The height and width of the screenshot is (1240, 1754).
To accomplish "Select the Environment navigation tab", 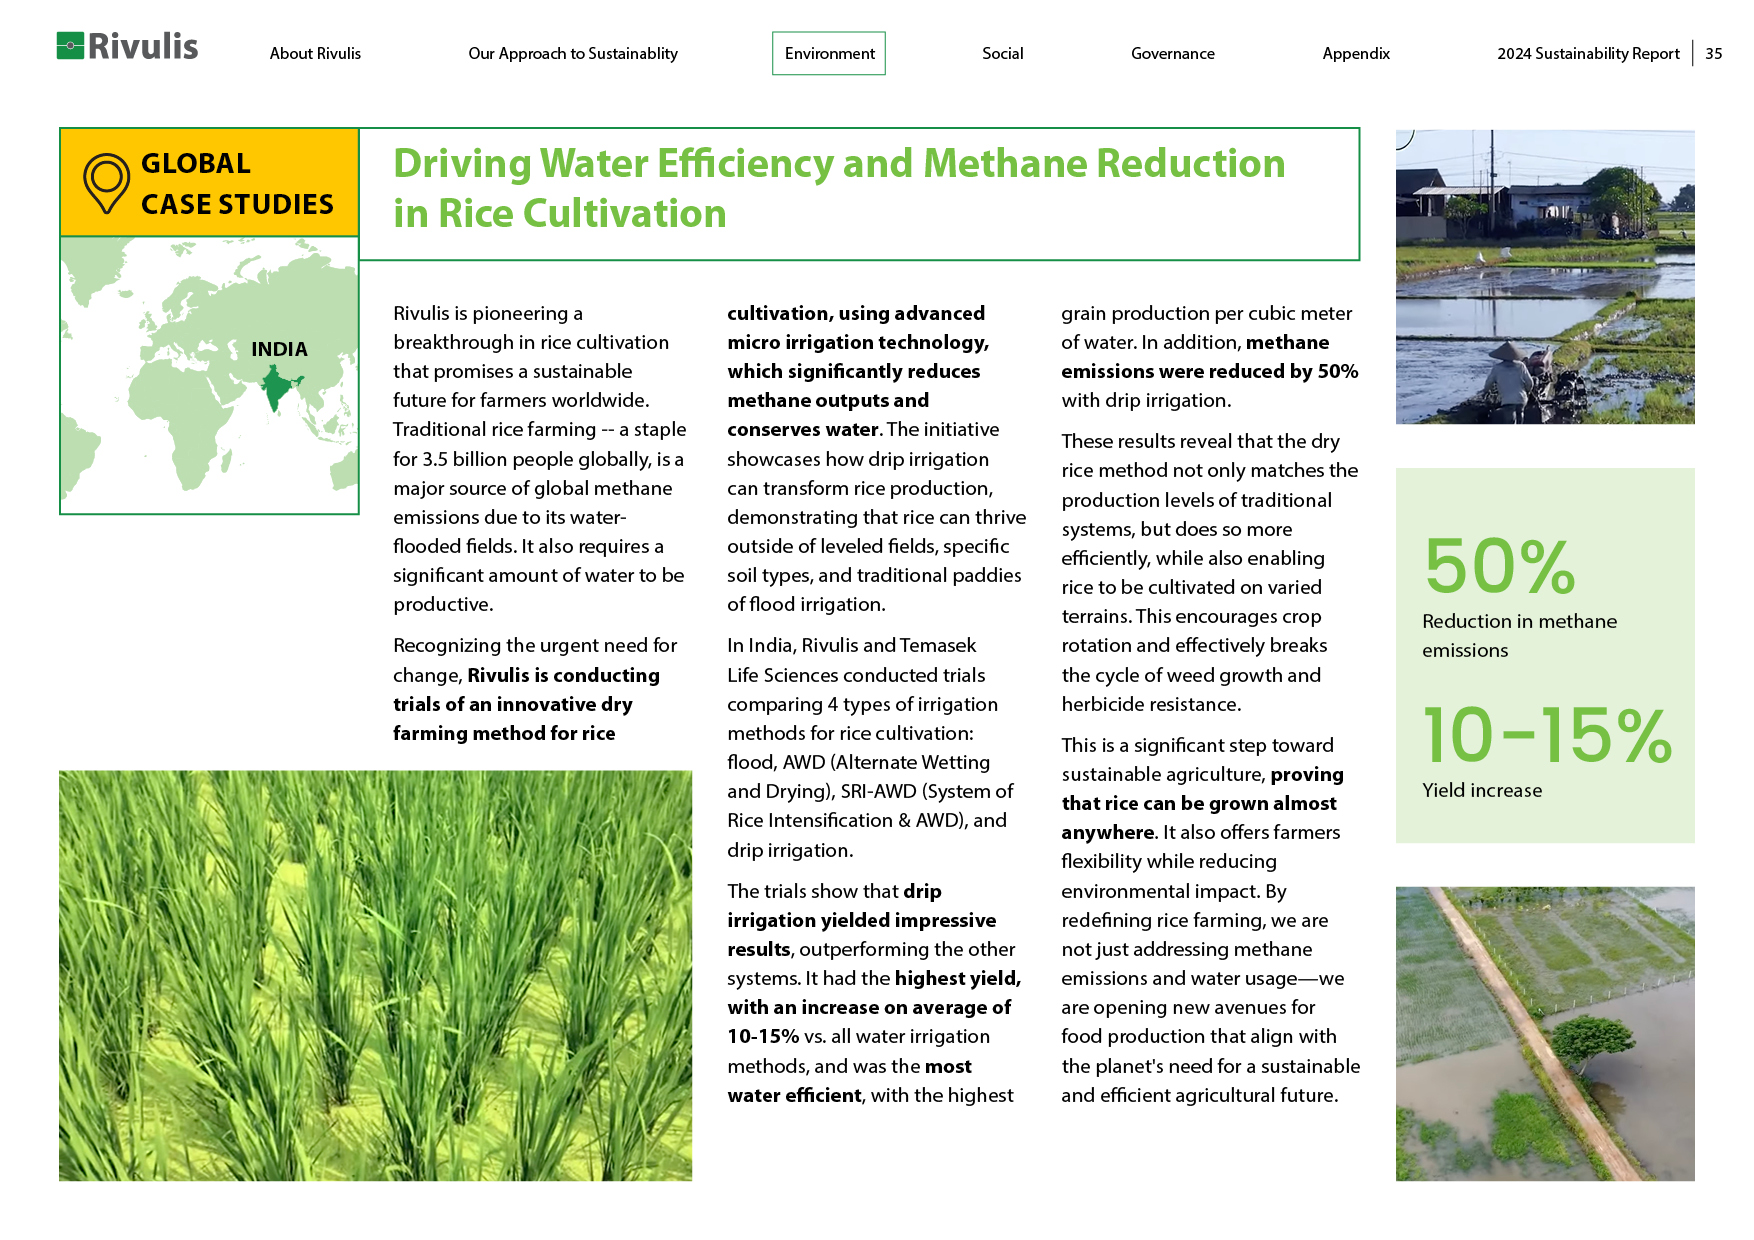I will click(x=829, y=54).
